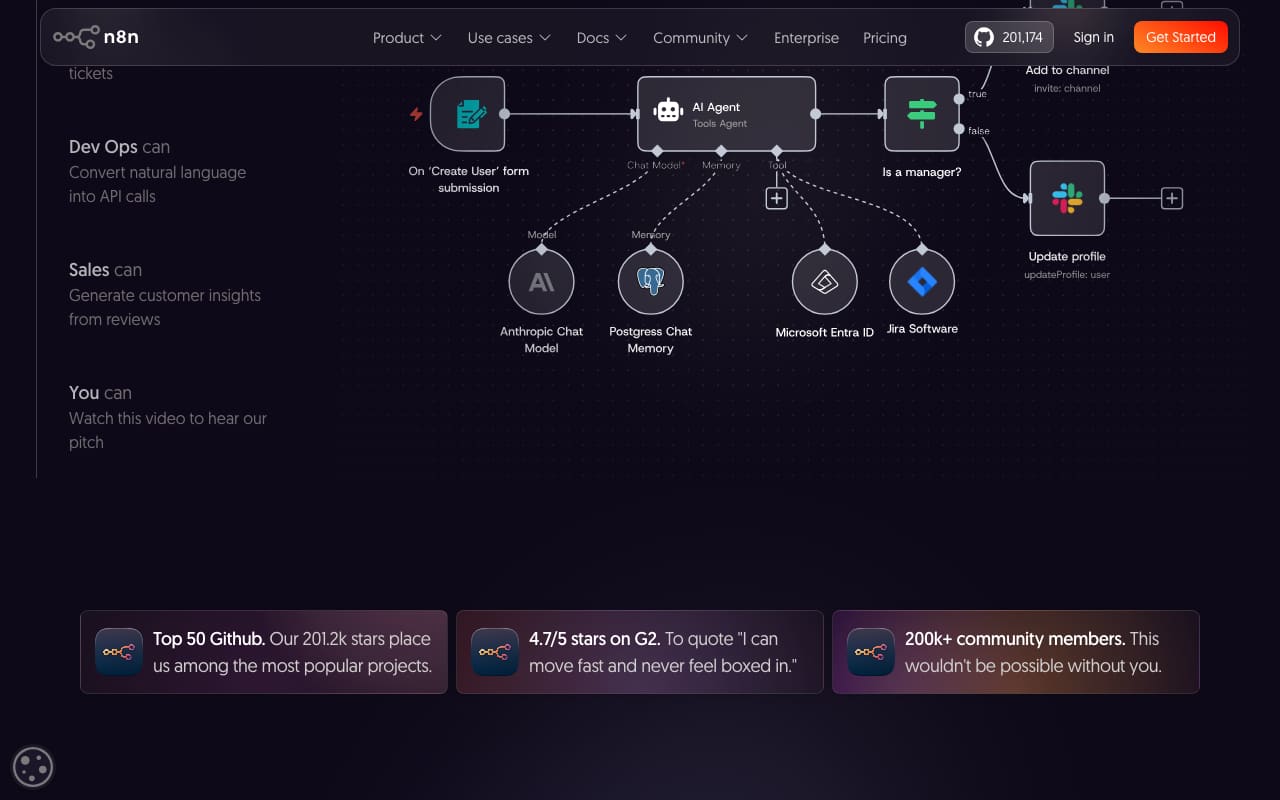
Task: Click the Get Started button
Action: (x=1181, y=37)
